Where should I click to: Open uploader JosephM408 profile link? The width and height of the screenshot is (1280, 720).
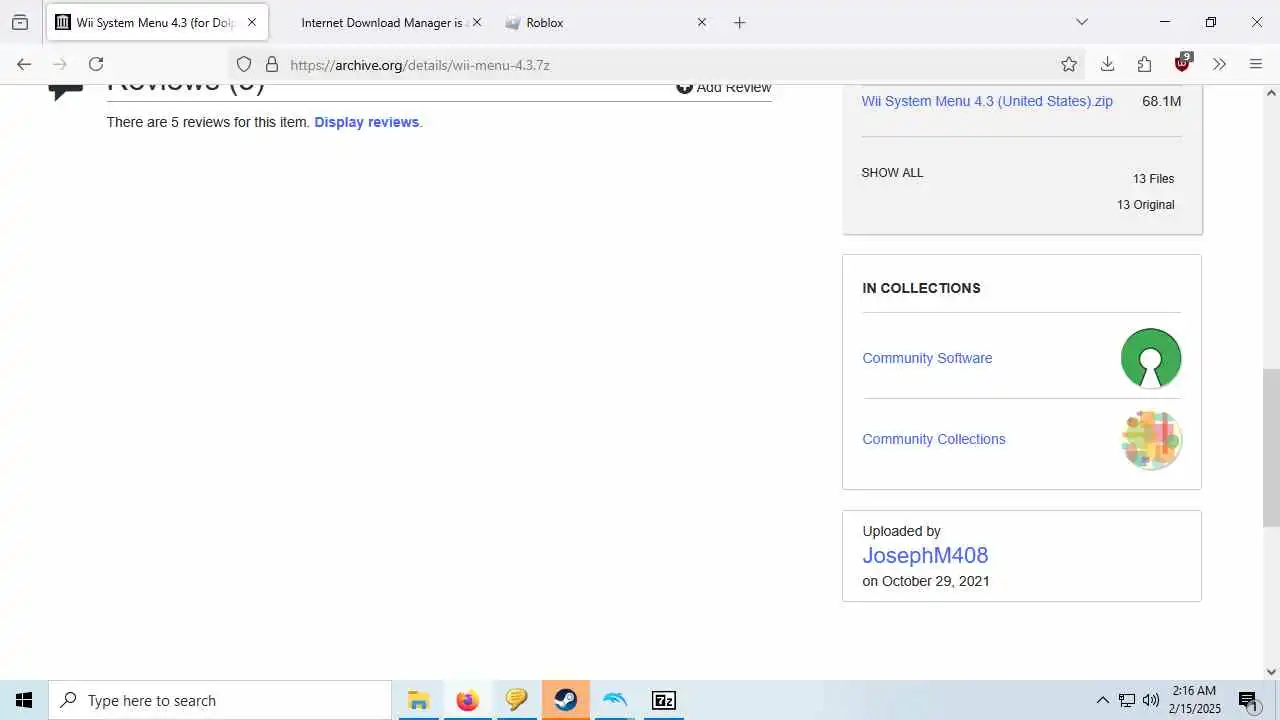(925, 555)
